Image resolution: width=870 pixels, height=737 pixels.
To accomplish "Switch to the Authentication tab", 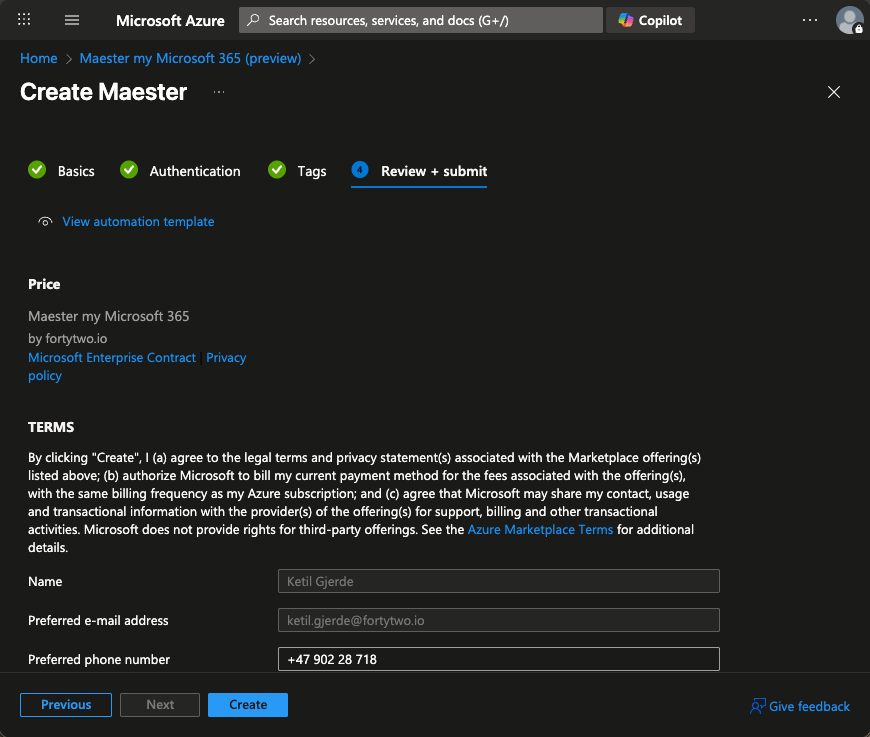I will [x=194, y=171].
